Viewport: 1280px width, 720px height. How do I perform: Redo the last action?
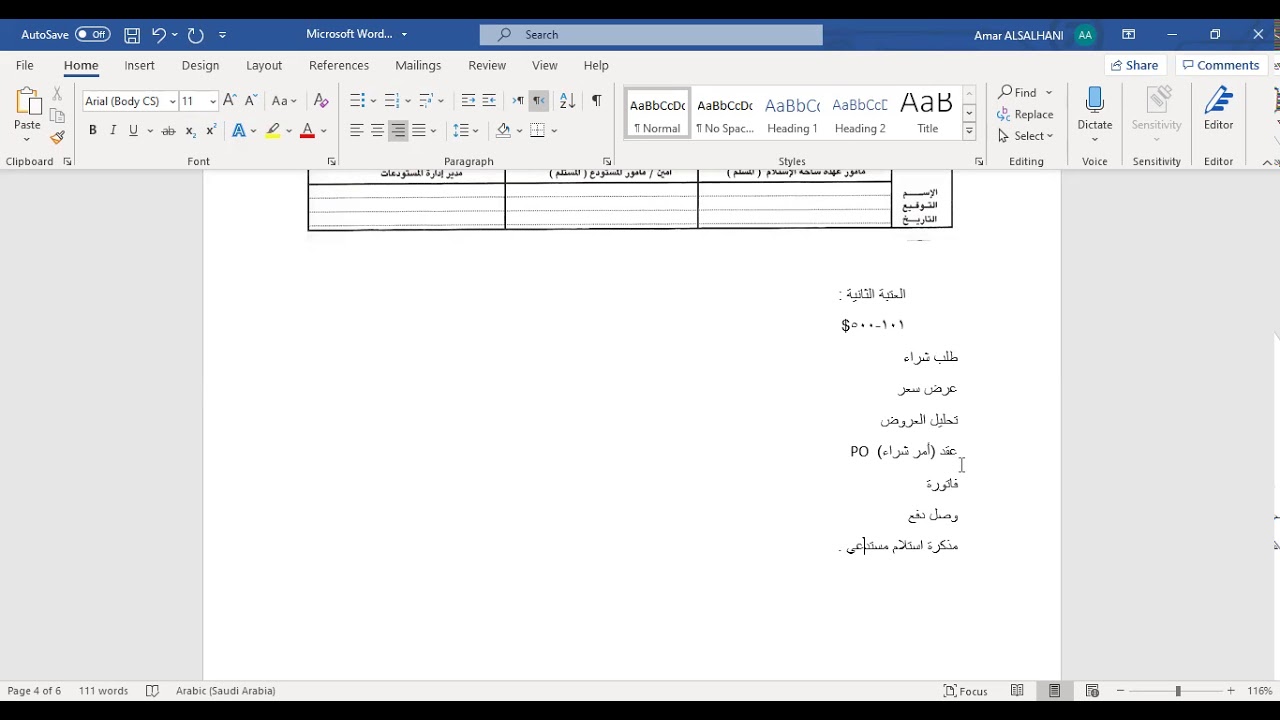[196, 35]
